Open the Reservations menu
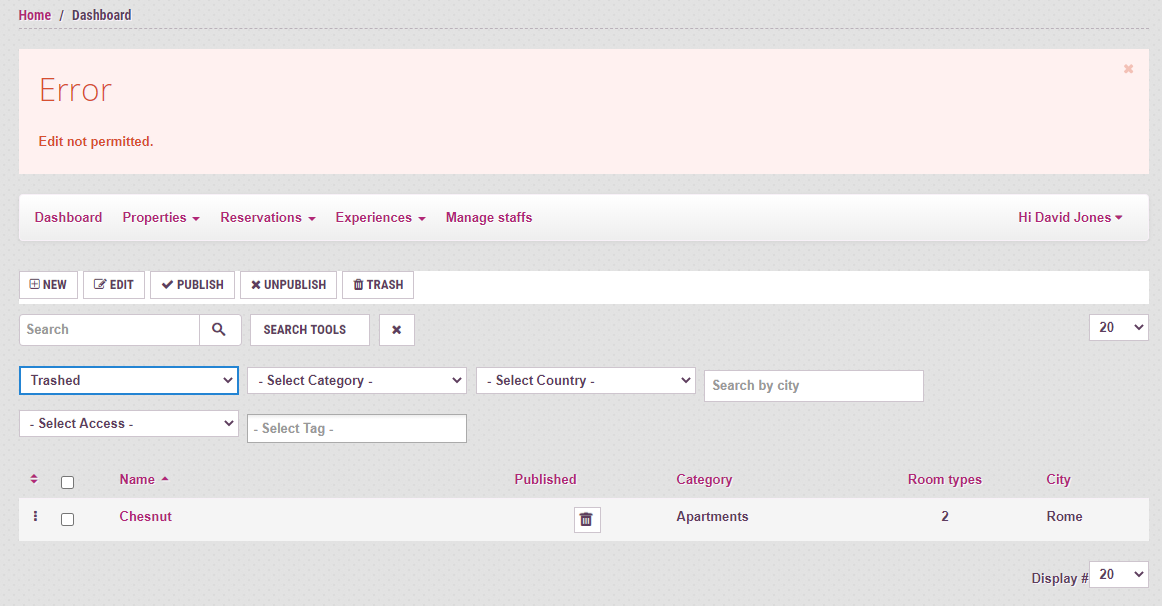 (x=267, y=217)
